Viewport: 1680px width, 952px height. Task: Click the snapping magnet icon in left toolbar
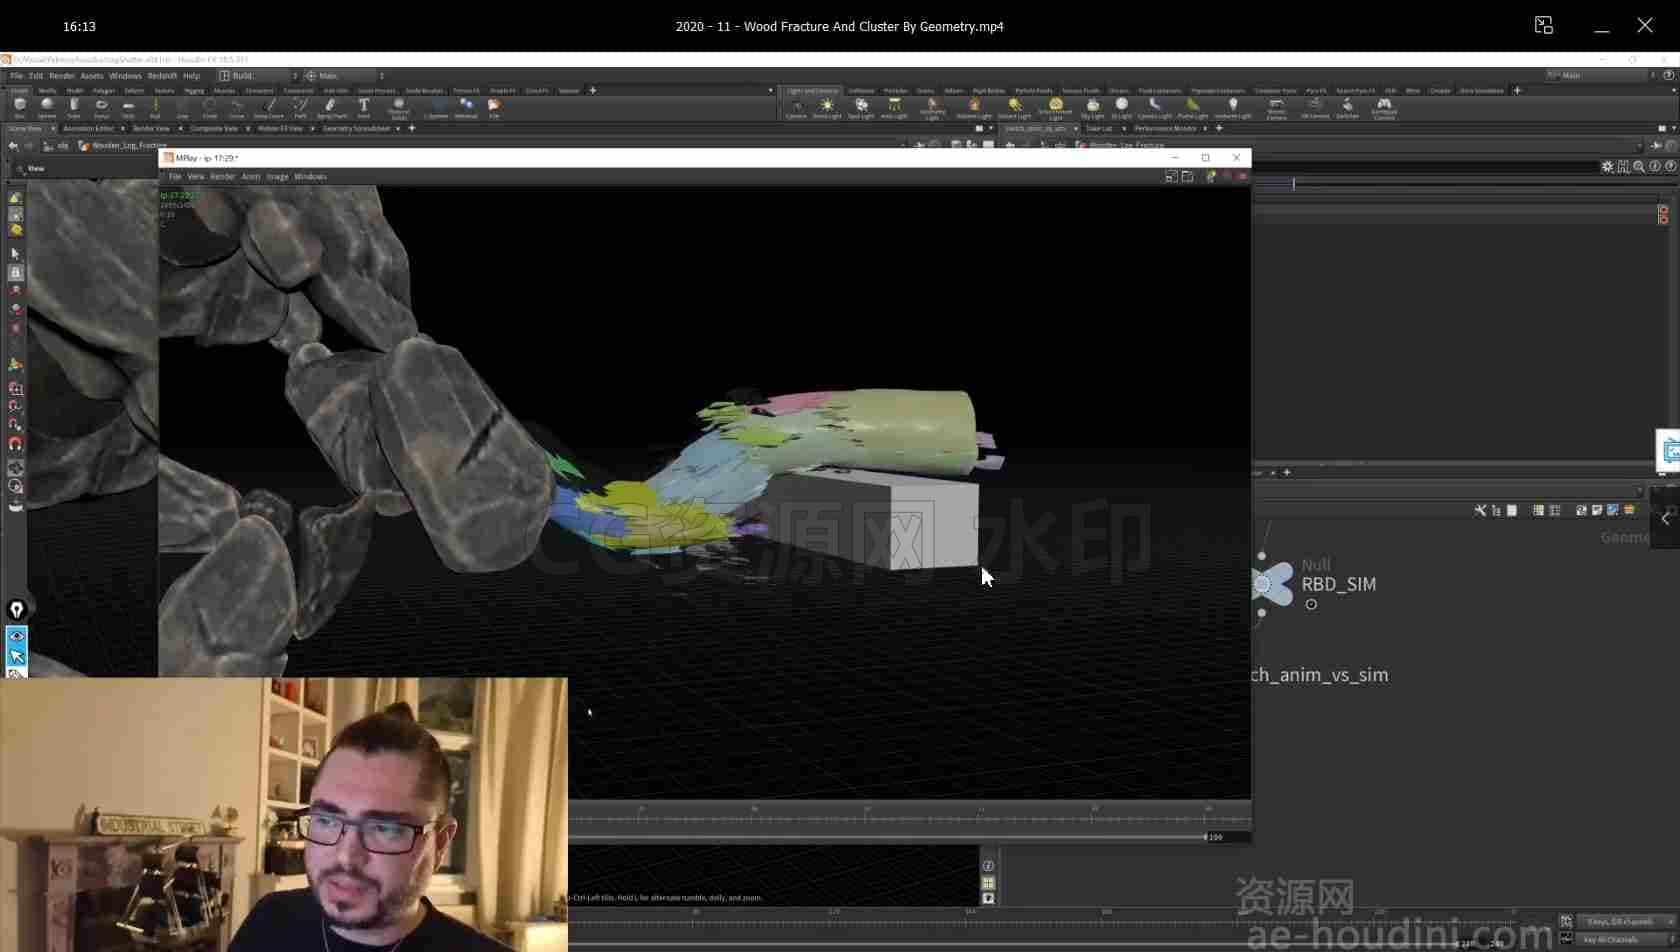pyautogui.click(x=15, y=444)
